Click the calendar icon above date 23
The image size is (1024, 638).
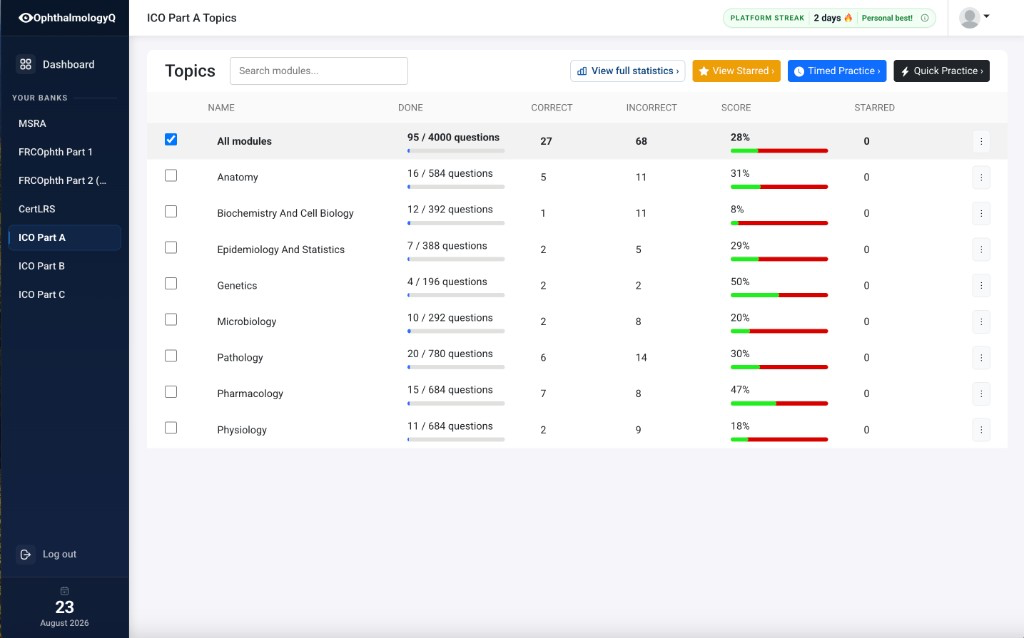(x=65, y=591)
